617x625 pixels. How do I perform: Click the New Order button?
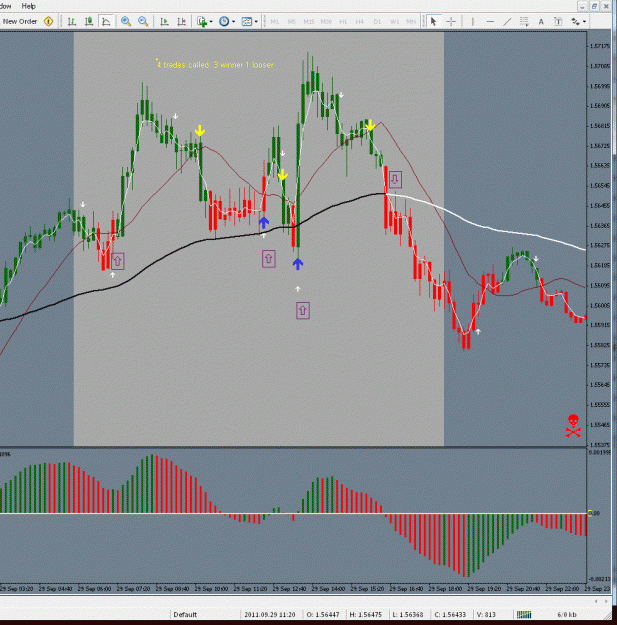(x=20, y=22)
